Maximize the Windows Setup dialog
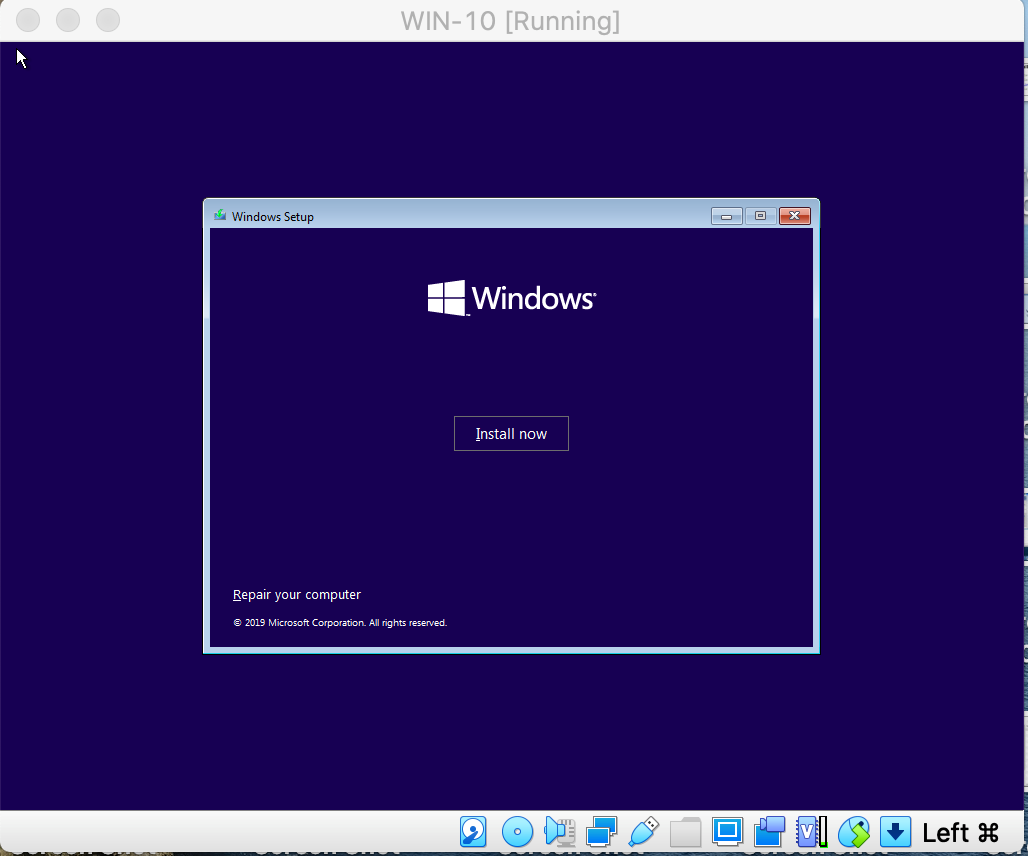 pyautogui.click(x=761, y=216)
